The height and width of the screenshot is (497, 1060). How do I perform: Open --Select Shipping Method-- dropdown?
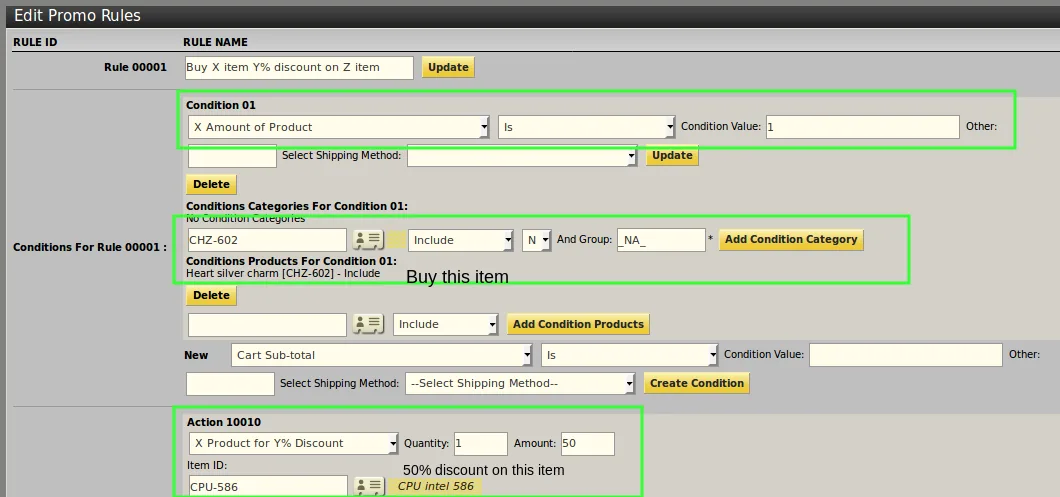[x=520, y=383]
